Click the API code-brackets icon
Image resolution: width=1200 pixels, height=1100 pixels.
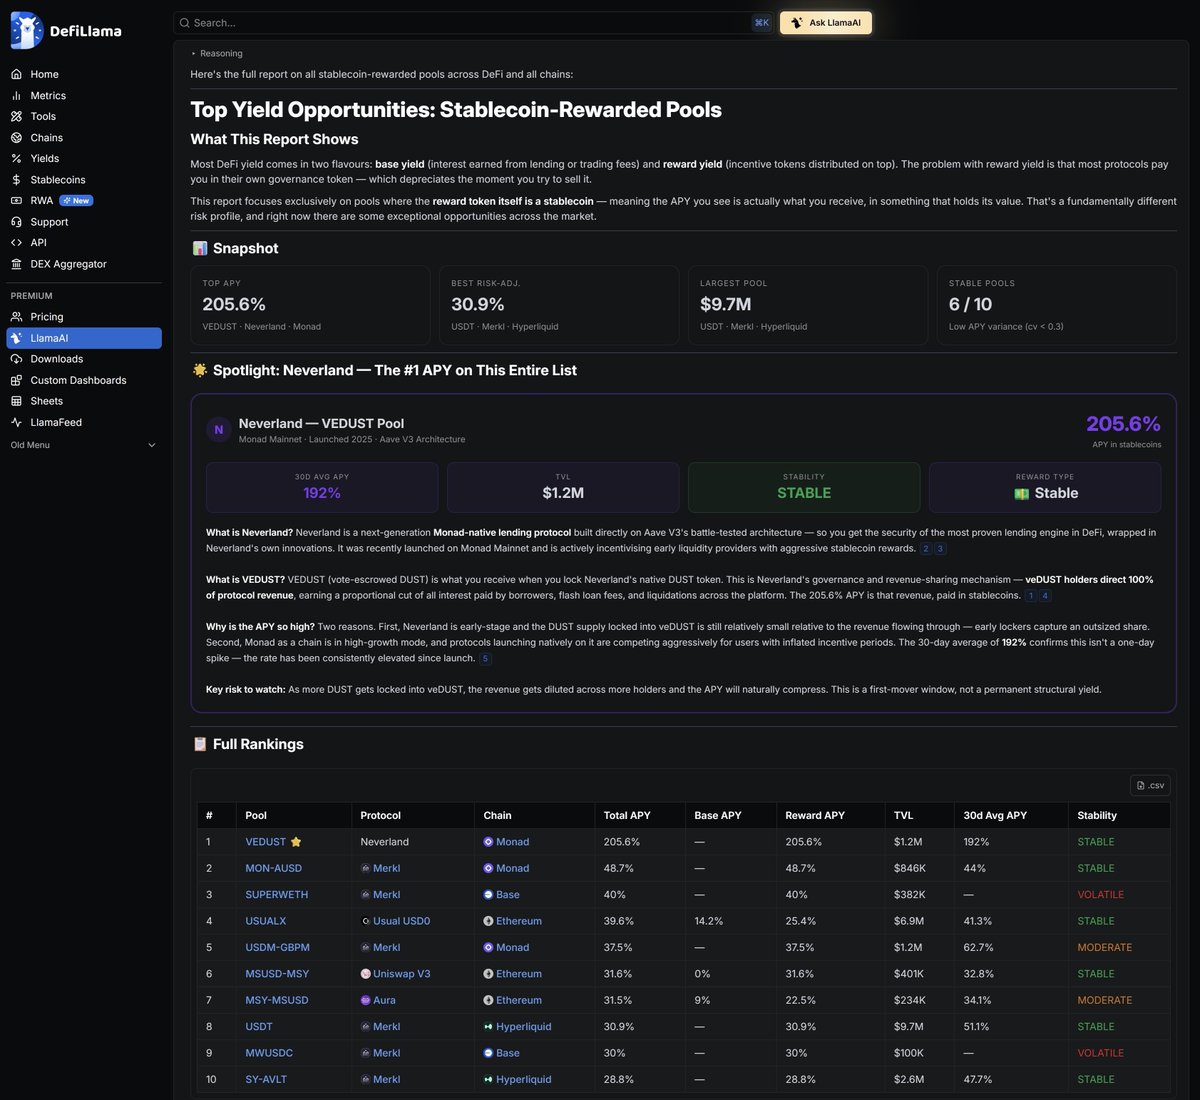click(x=16, y=243)
